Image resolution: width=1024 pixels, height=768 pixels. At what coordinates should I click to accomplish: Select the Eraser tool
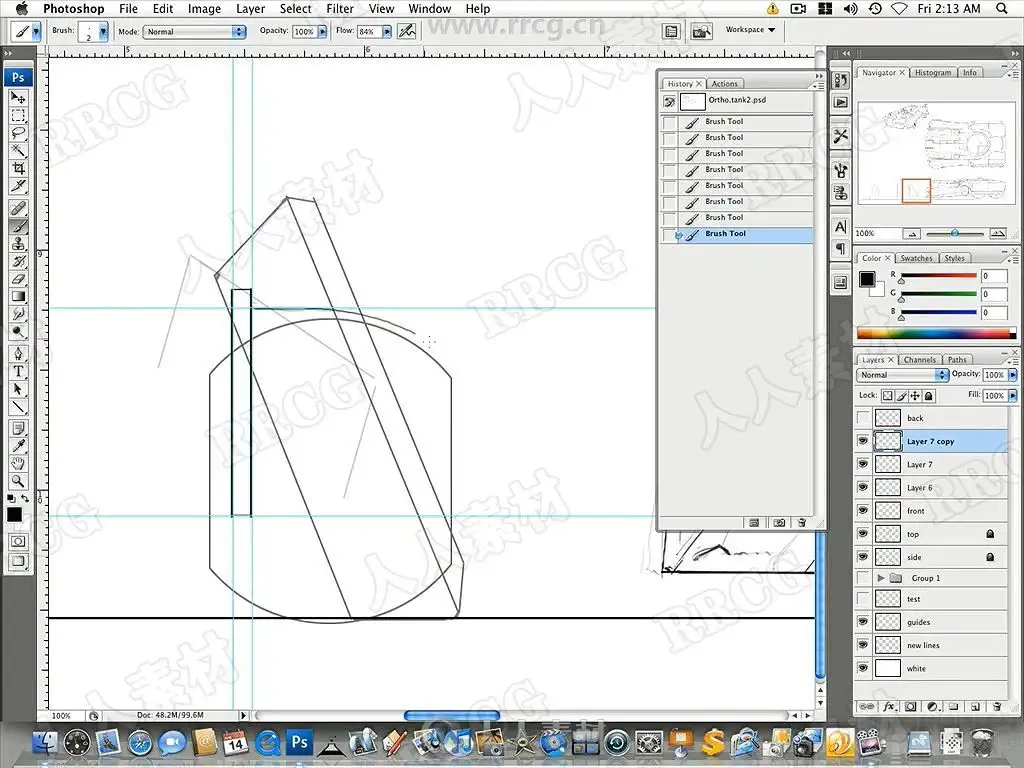18,280
